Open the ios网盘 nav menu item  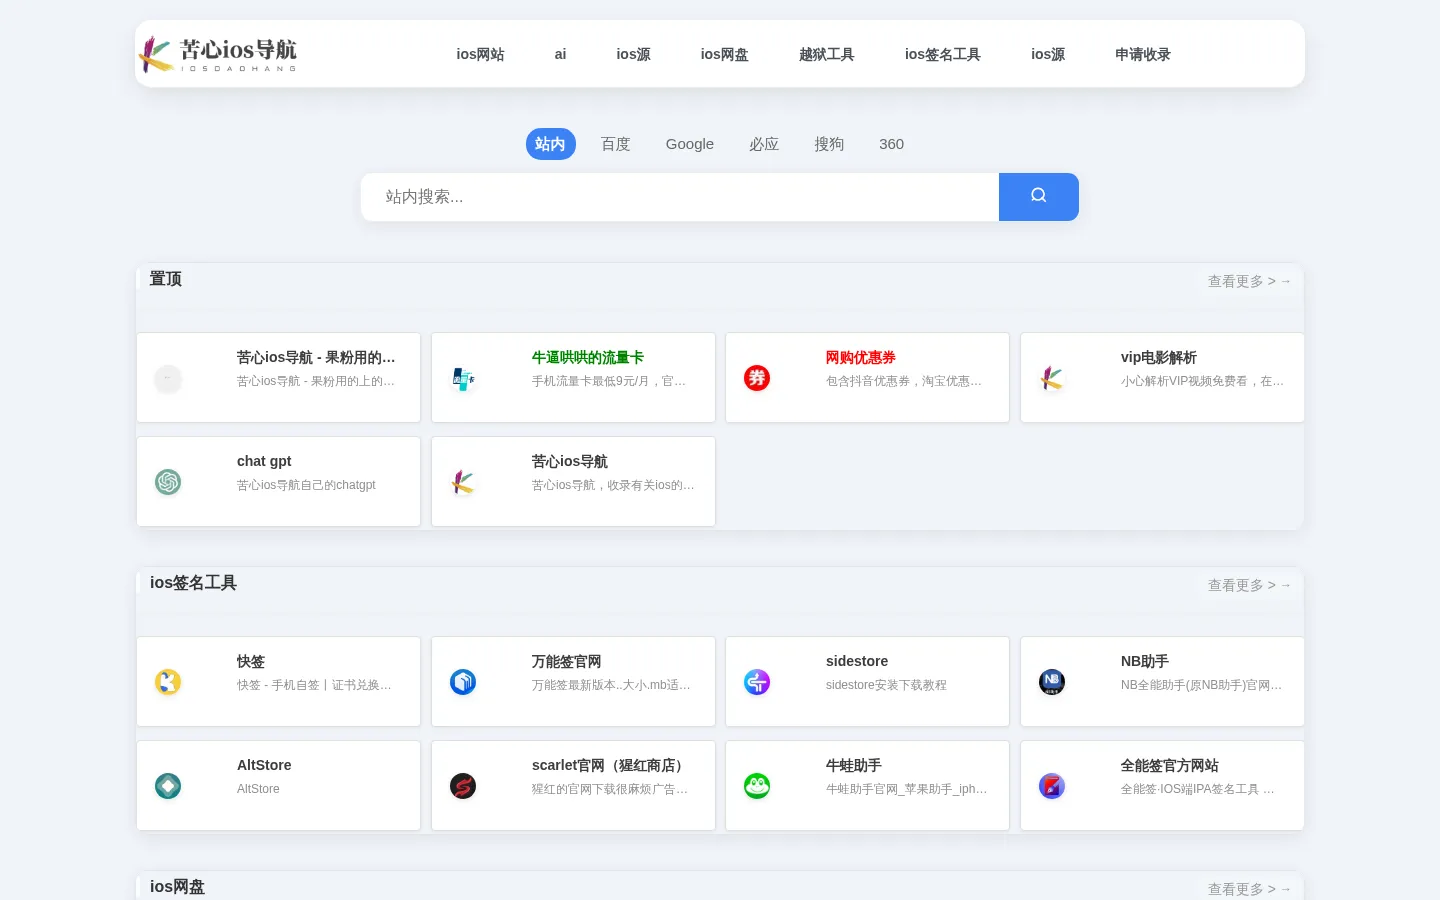(724, 54)
